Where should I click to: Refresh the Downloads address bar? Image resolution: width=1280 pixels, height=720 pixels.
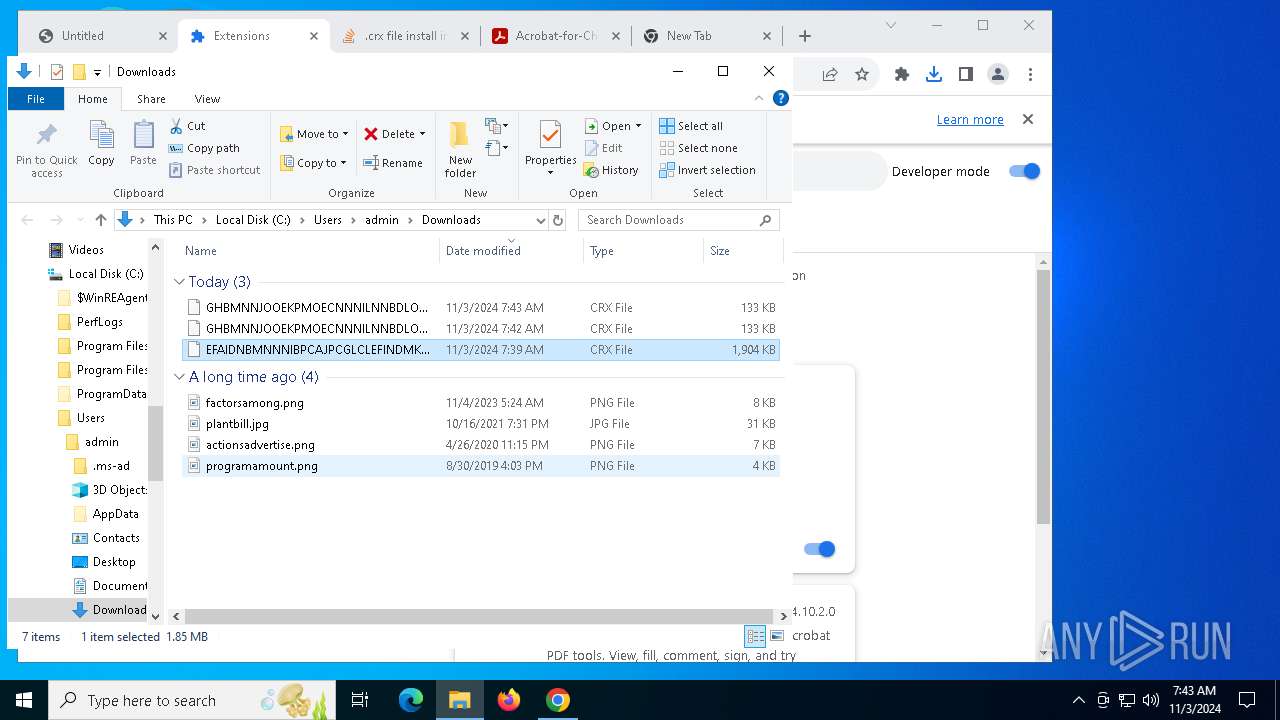click(558, 220)
